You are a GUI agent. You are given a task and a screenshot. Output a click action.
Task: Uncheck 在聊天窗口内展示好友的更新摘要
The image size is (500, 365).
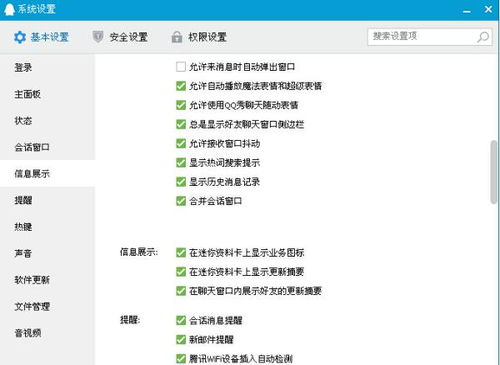(181, 291)
